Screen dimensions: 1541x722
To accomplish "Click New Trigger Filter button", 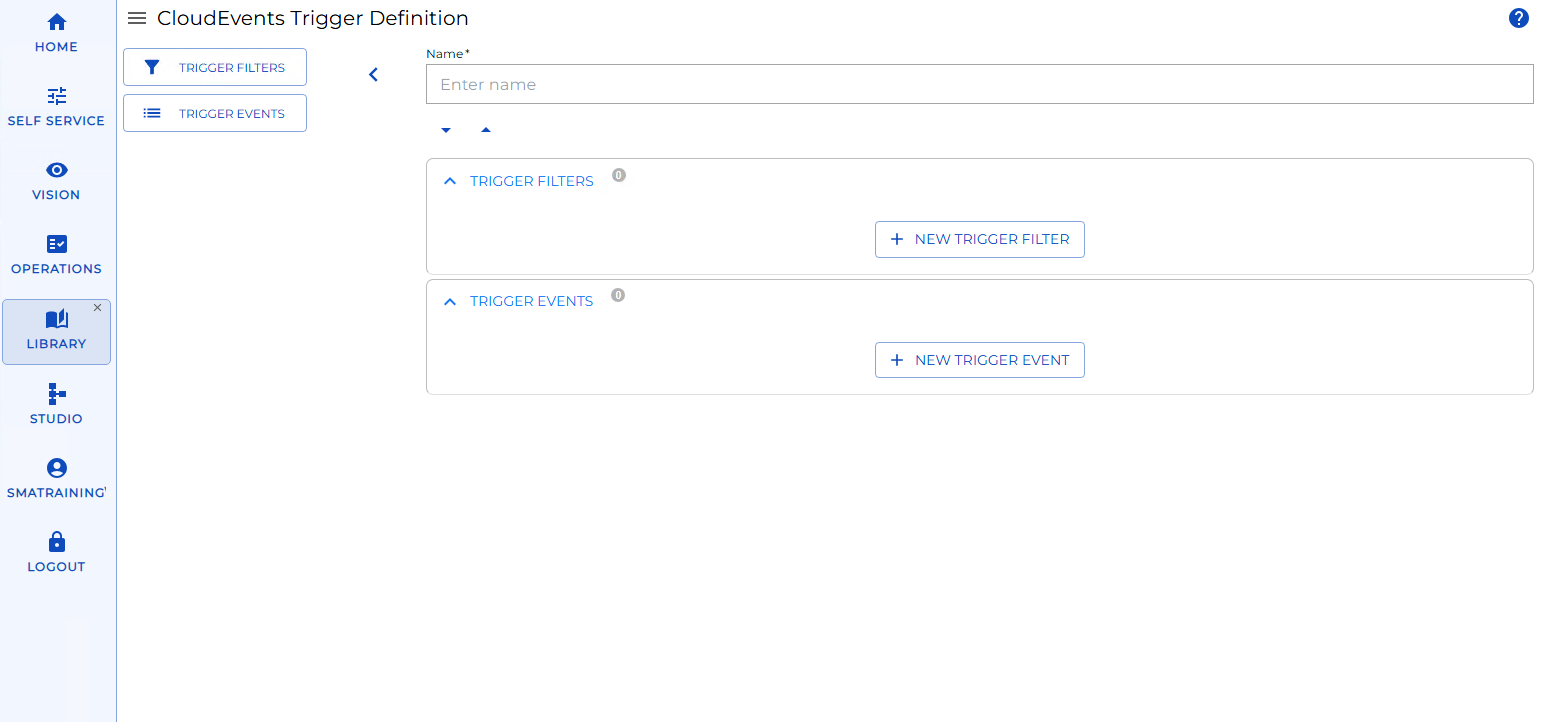I will click(x=979, y=239).
